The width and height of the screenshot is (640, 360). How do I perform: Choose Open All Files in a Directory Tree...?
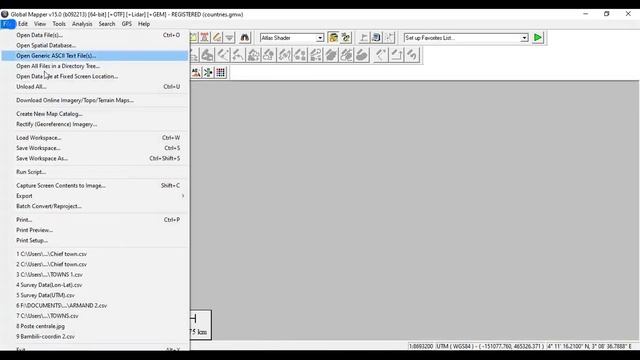click(95, 66)
